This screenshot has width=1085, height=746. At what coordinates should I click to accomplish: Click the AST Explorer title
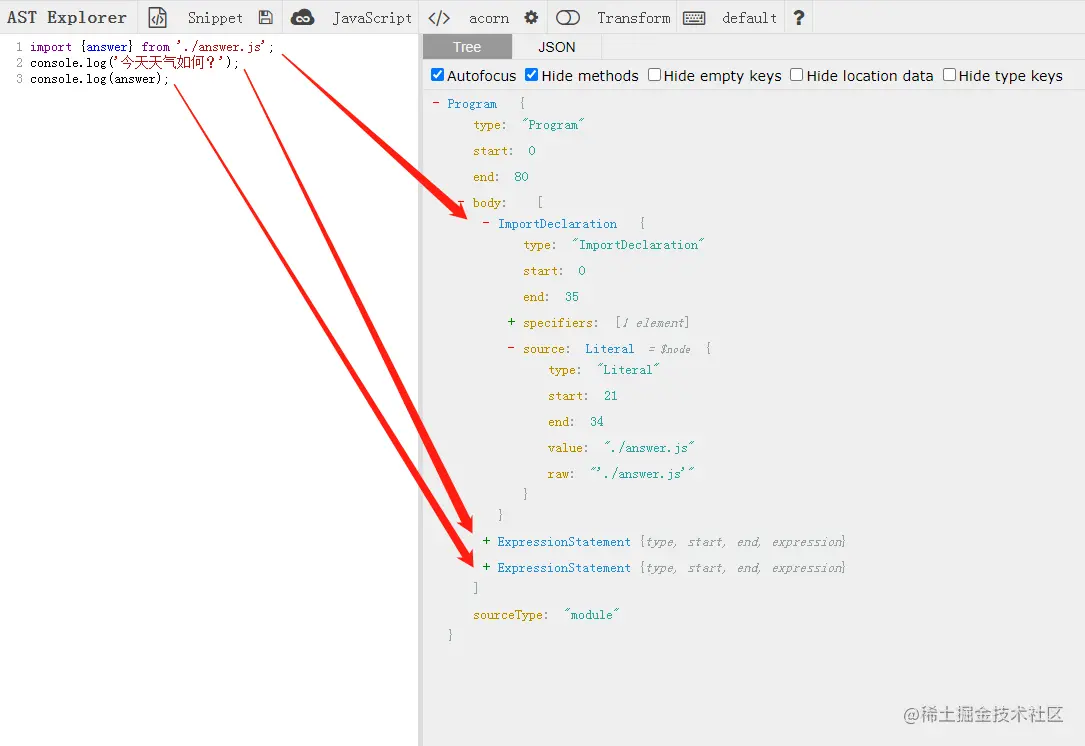point(67,17)
